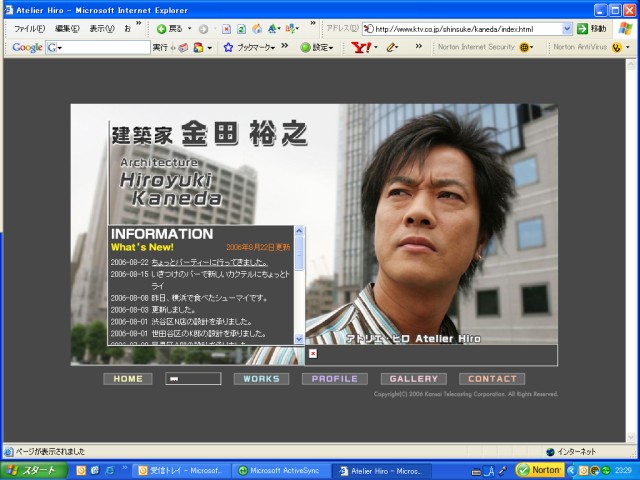Screen dimensions: 640x480
Task: Switch to Microsoft ActiveSync taskbar item
Action: point(280,471)
